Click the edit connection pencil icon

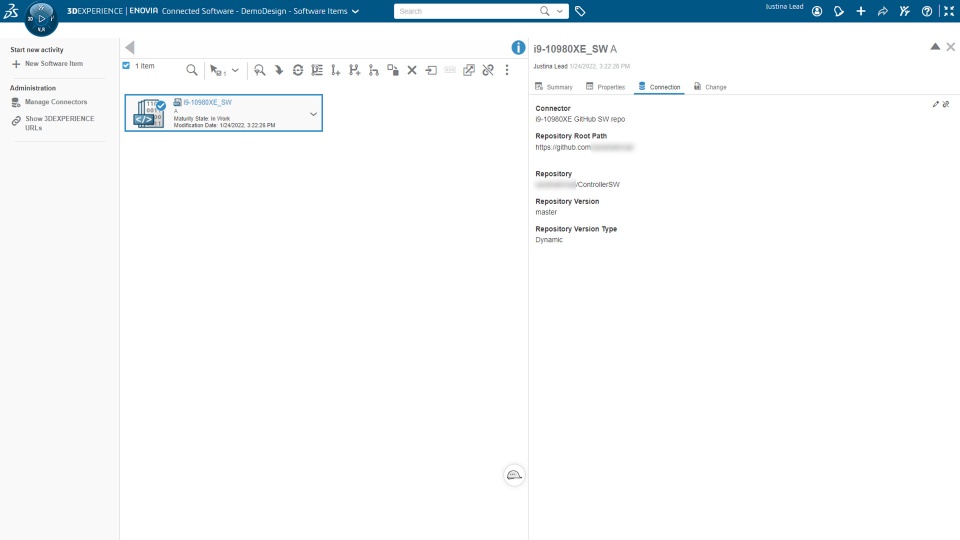click(x=936, y=104)
